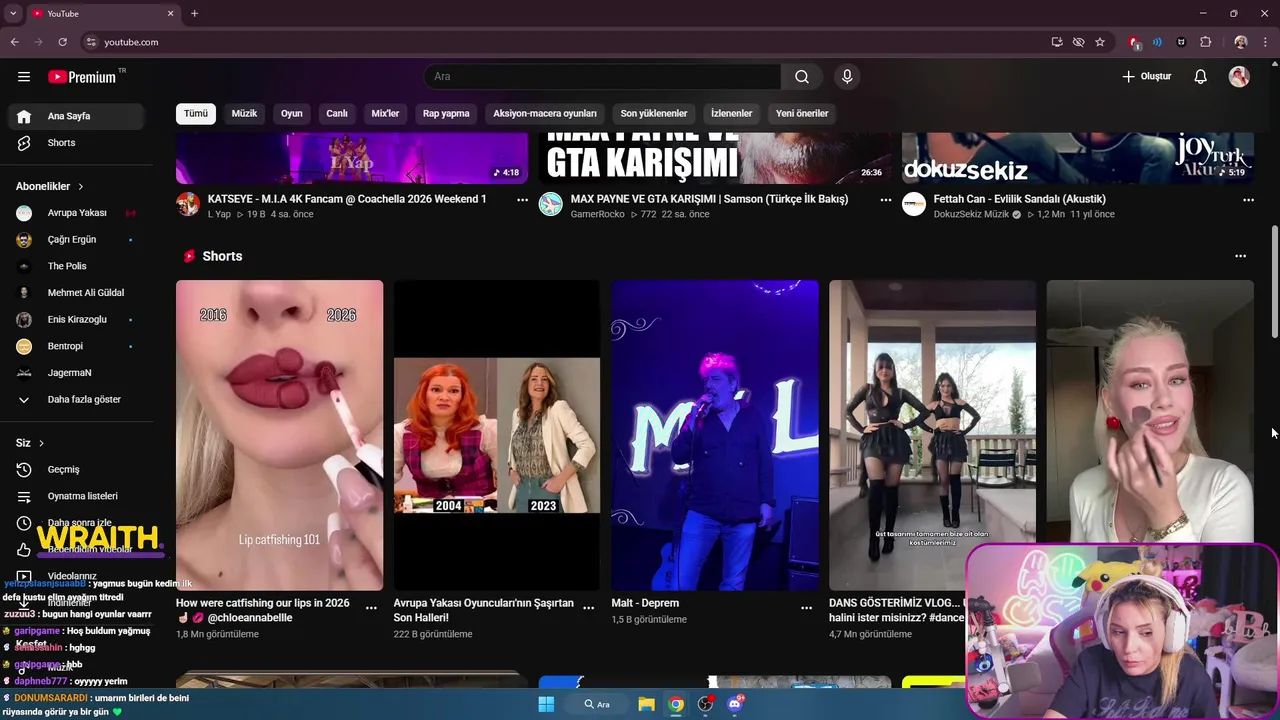Play the dance show vlog short
This screenshot has height=720, width=1280.
click(x=932, y=435)
